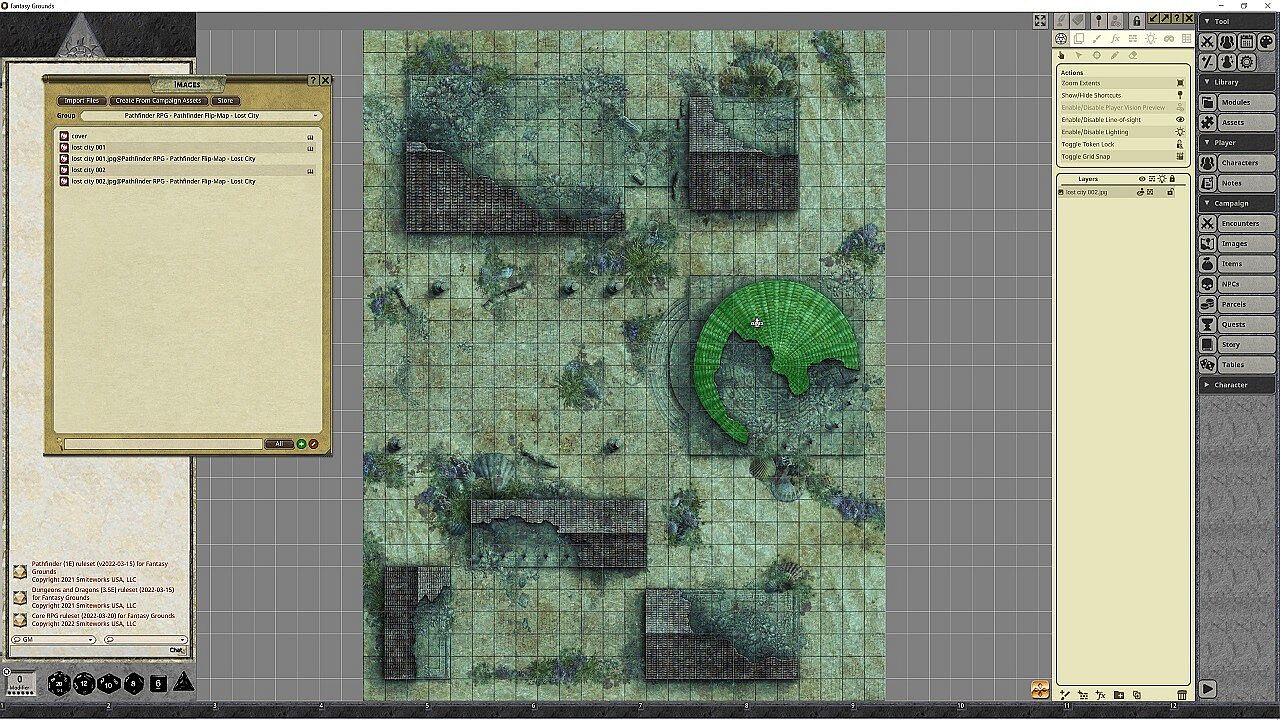The image size is (1280, 720).
Task: Open the GM speaker dropdown in chat
Action: pyautogui.click(x=54, y=640)
